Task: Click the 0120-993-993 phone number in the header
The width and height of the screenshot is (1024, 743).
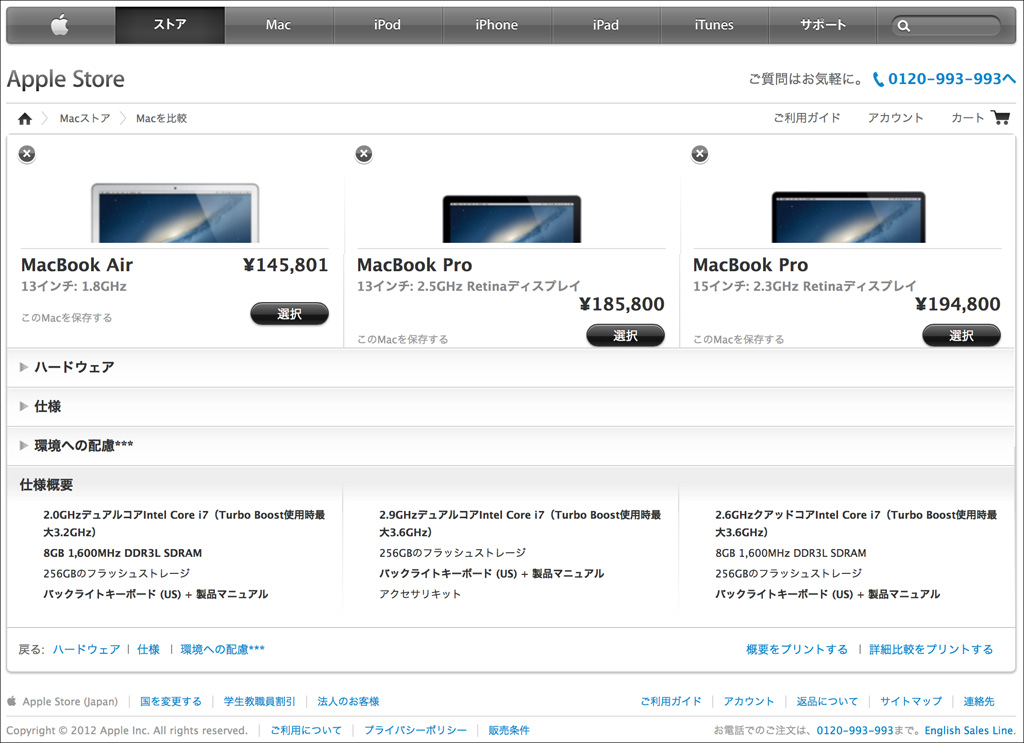Action: click(x=945, y=79)
